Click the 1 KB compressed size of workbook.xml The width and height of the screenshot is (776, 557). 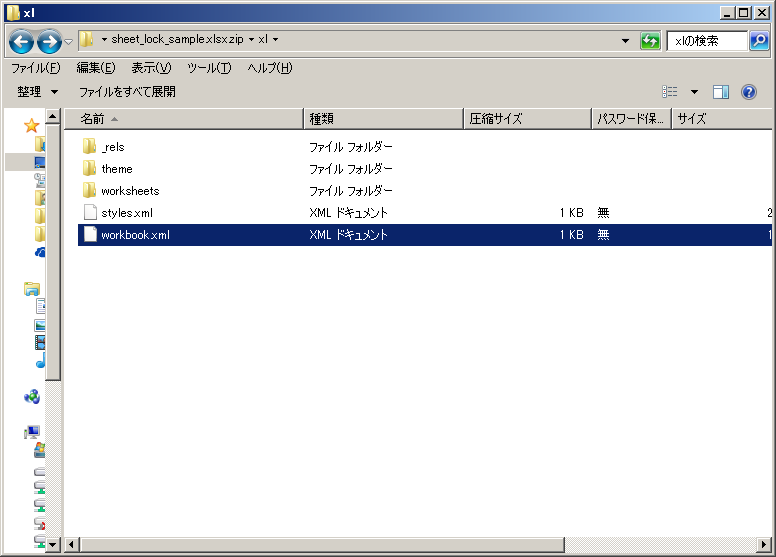(572, 235)
